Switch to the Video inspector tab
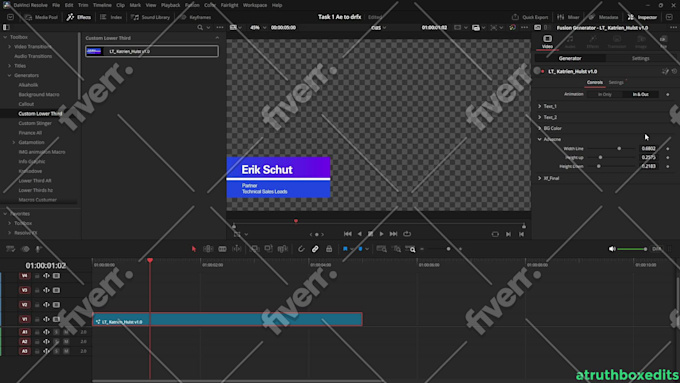The width and height of the screenshot is (680, 383). coord(547,42)
